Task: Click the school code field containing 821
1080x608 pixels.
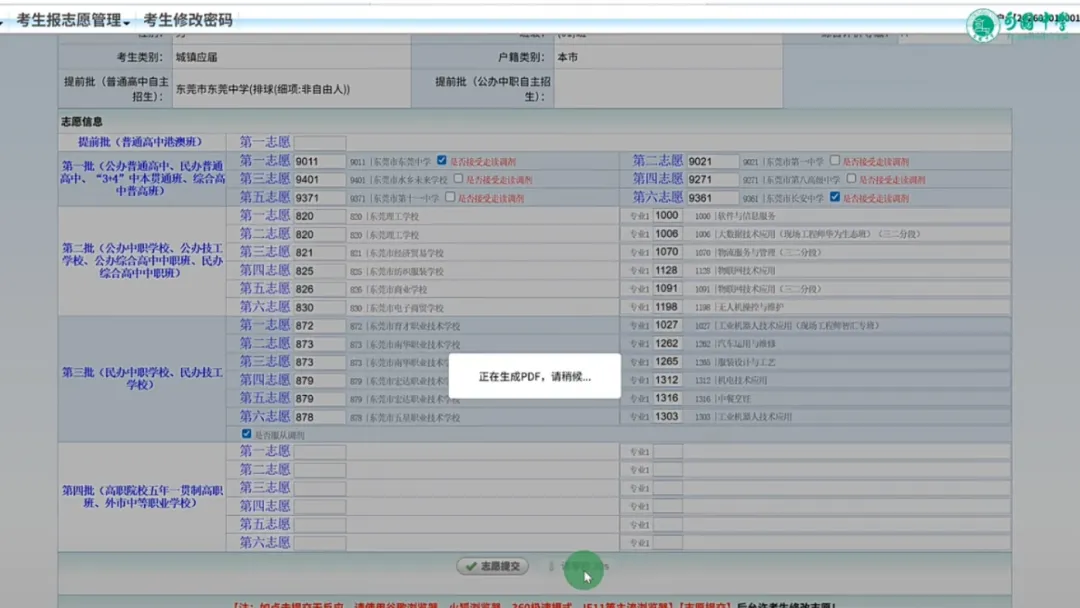Action: (320, 253)
